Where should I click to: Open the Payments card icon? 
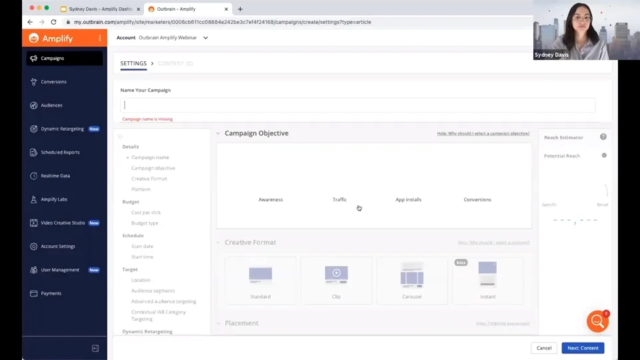(x=33, y=293)
